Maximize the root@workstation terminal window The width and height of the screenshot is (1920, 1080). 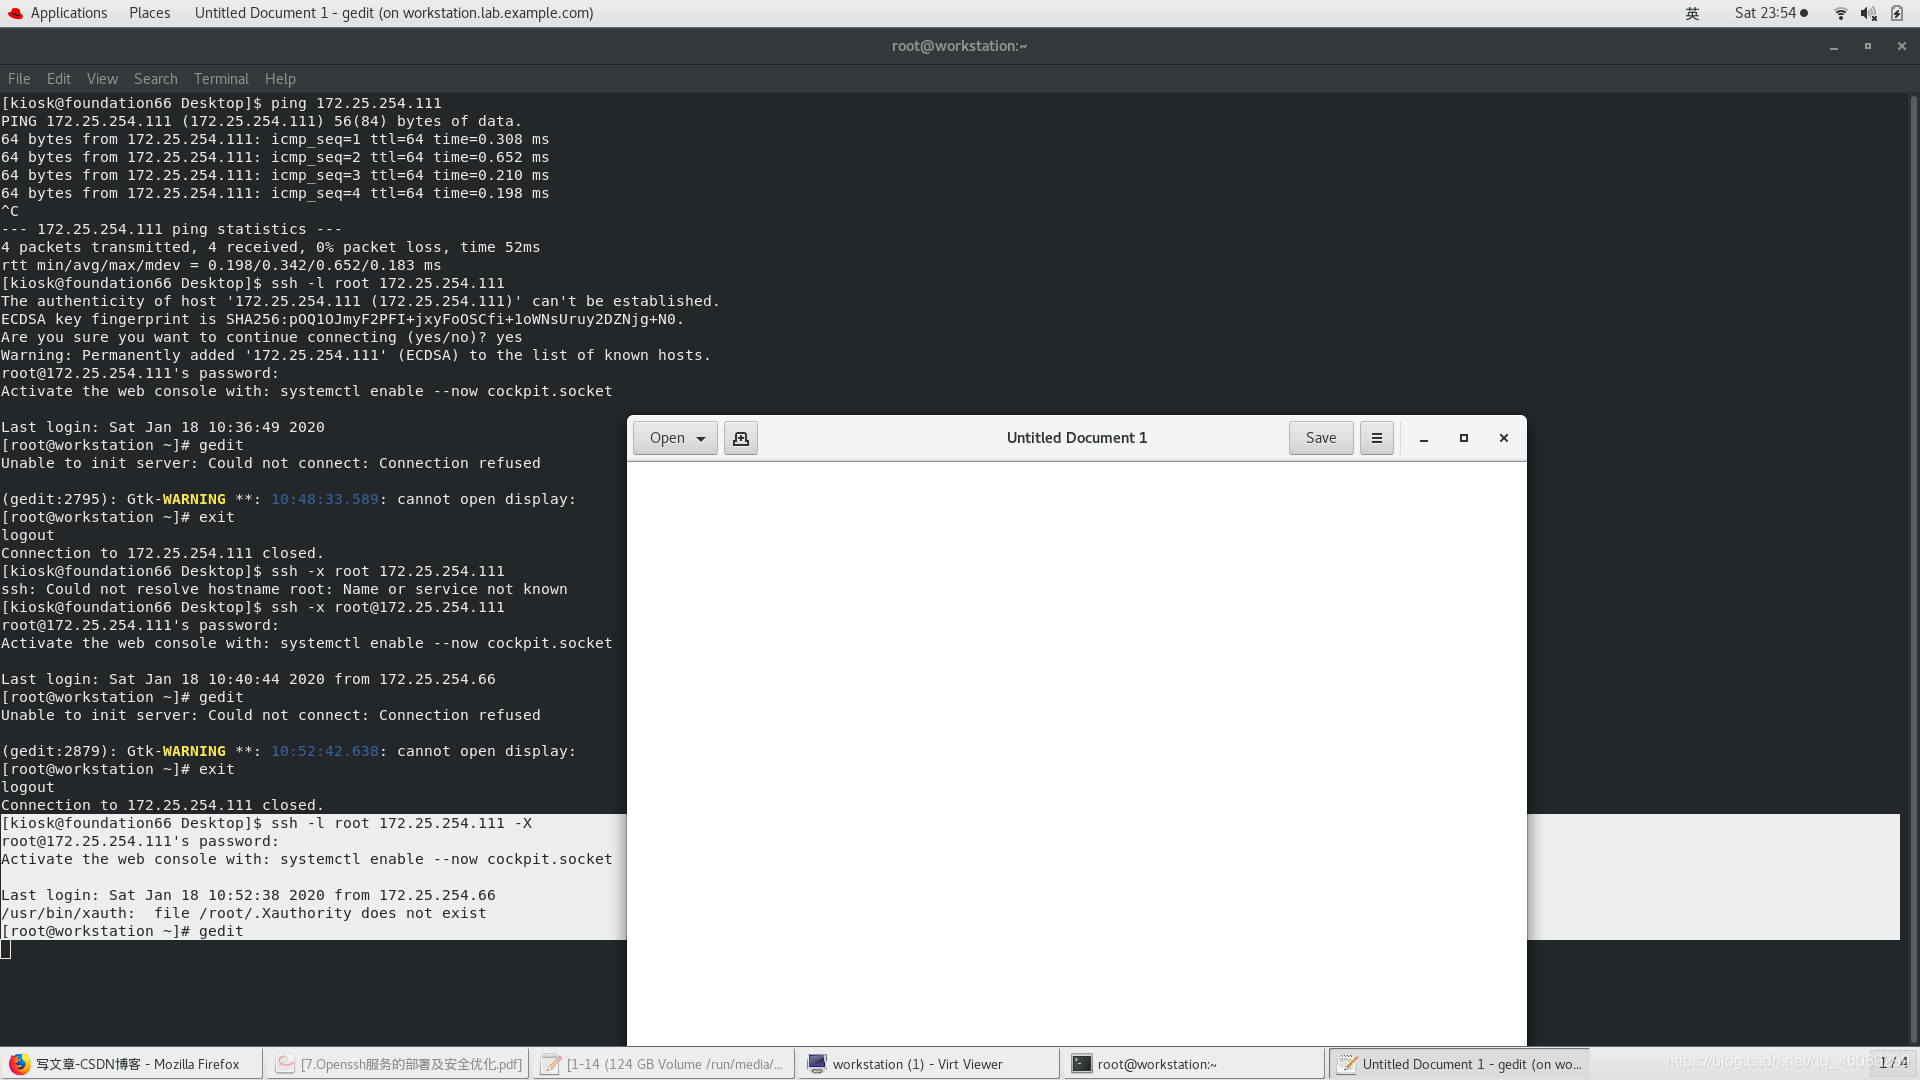point(1868,46)
